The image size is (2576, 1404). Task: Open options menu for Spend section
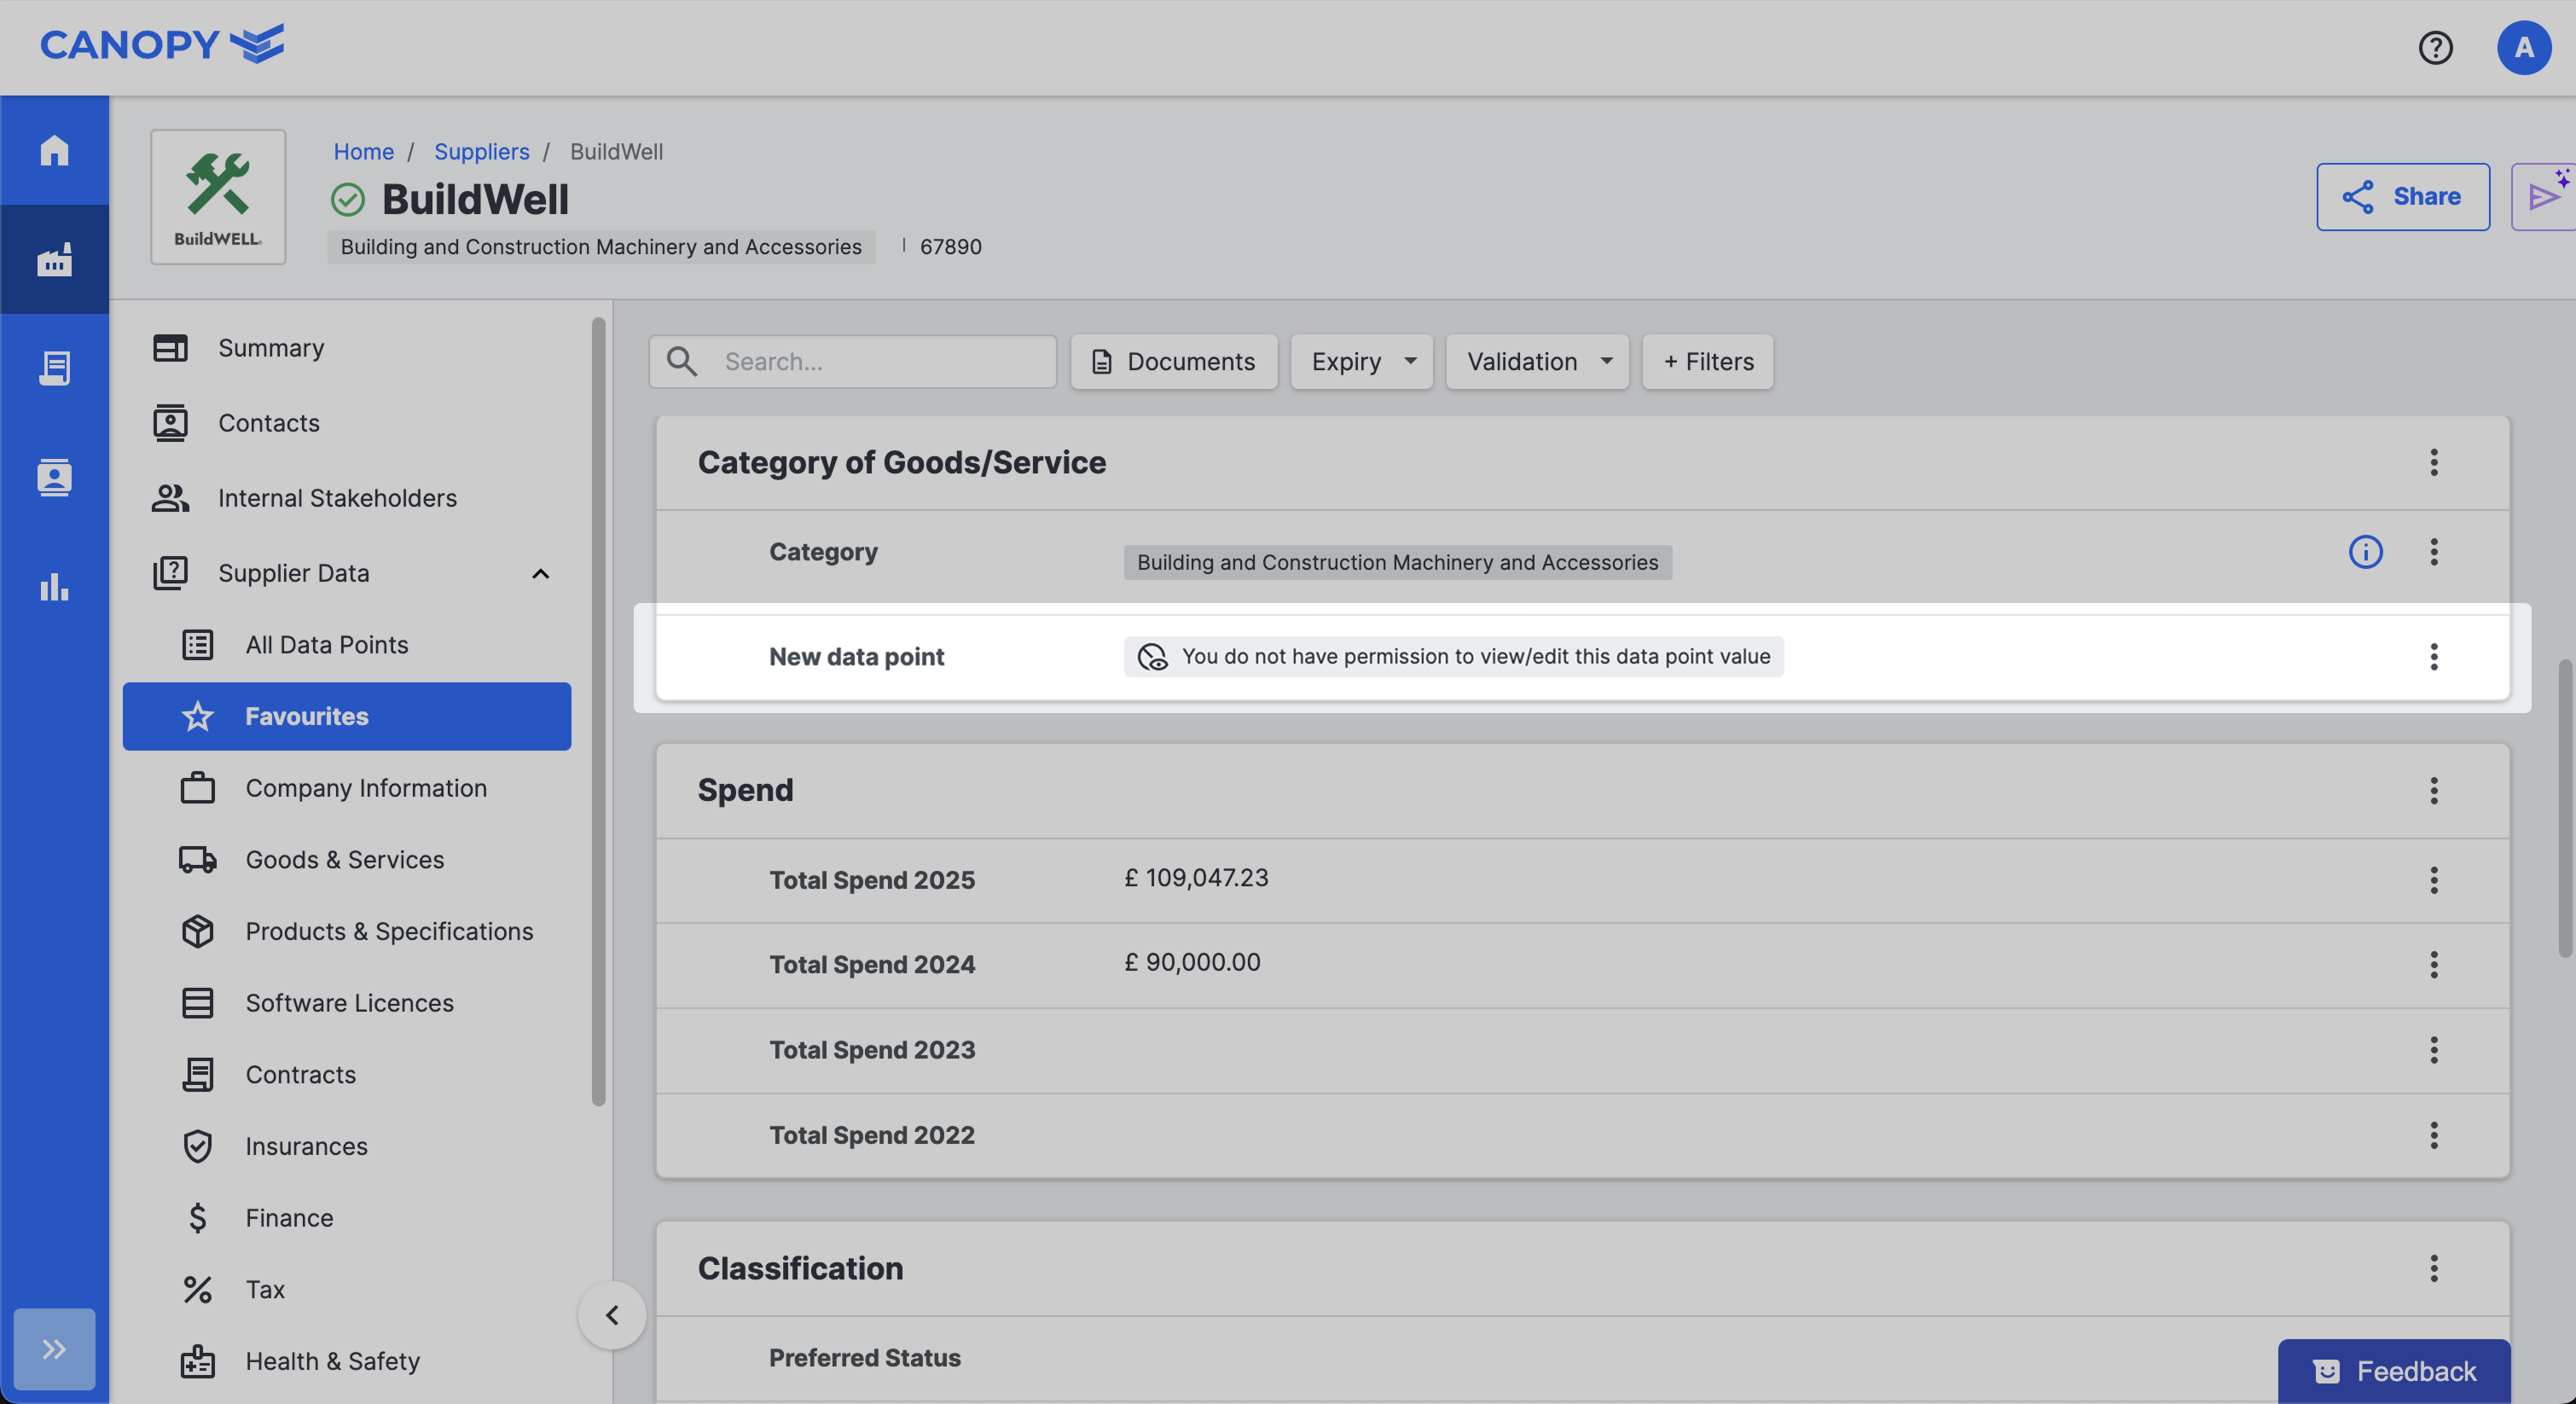tap(2434, 790)
